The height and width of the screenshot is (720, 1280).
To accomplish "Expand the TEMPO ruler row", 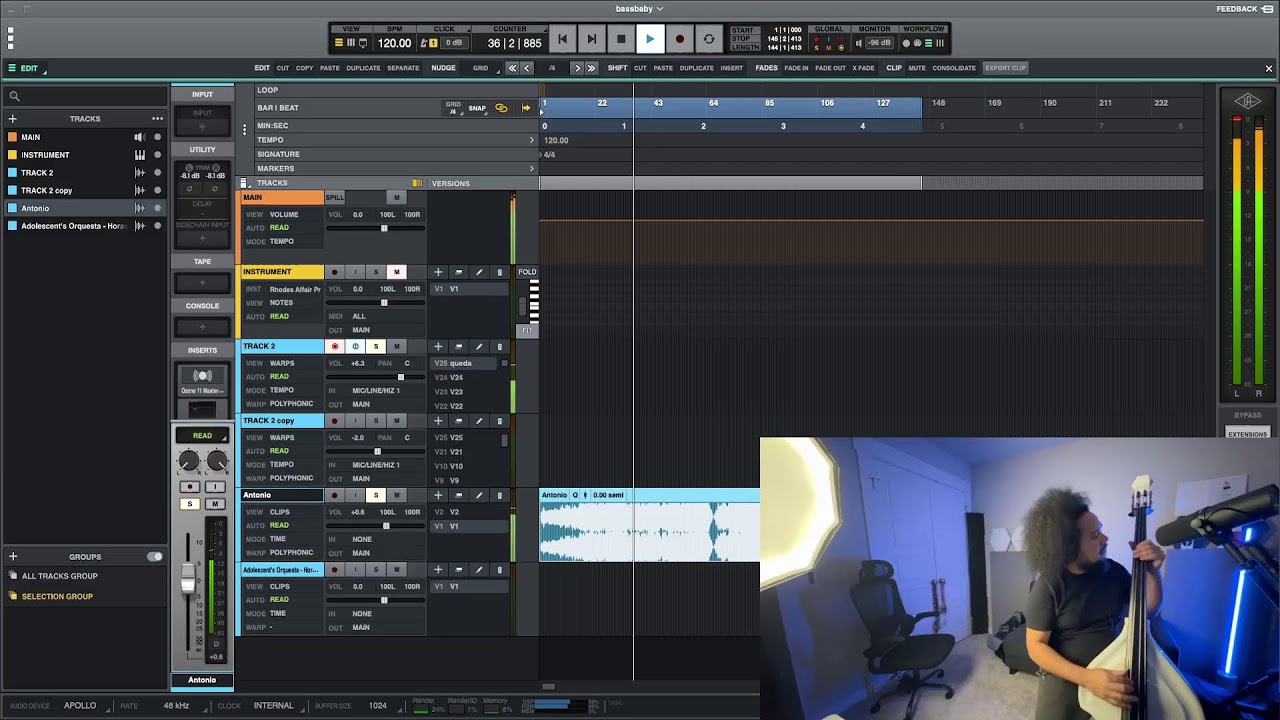I will coord(532,140).
